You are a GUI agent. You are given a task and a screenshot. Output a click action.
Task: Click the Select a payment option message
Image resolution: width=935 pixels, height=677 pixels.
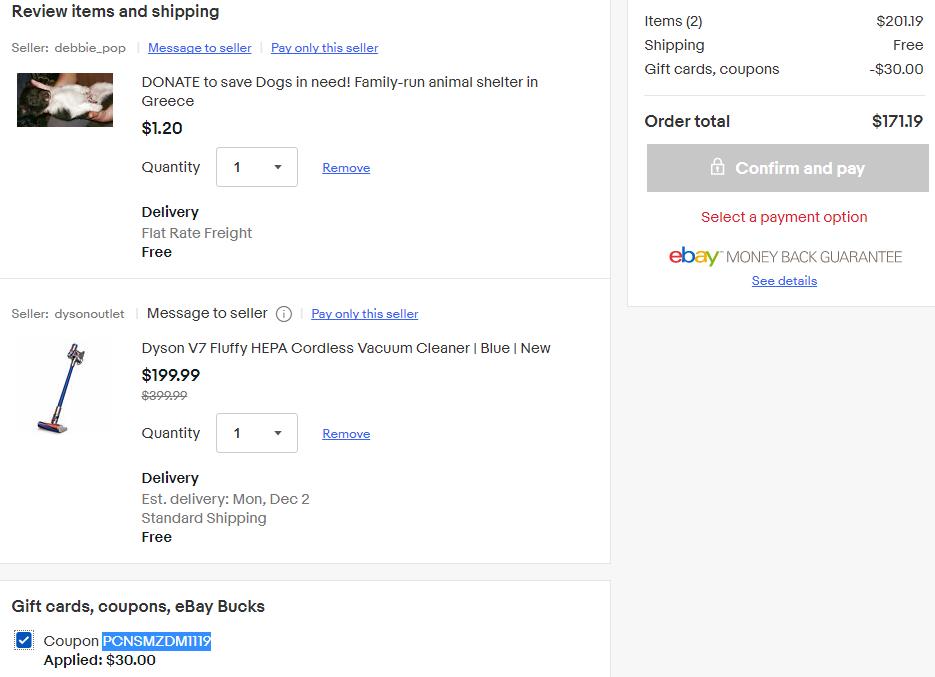click(784, 217)
